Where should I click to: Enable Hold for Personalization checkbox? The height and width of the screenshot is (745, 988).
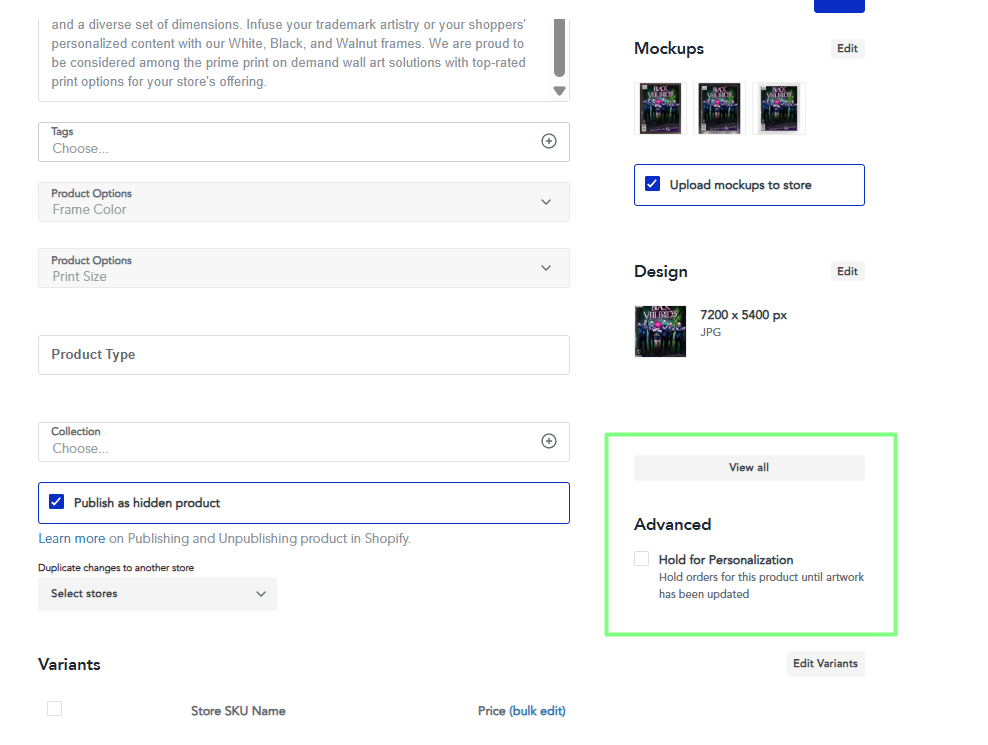tap(642, 559)
